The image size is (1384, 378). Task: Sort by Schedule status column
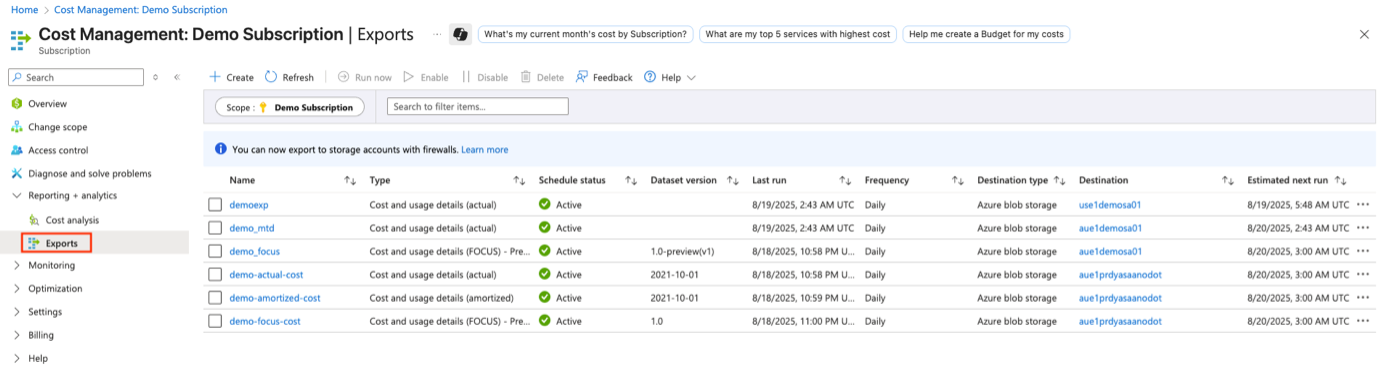(x=631, y=180)
